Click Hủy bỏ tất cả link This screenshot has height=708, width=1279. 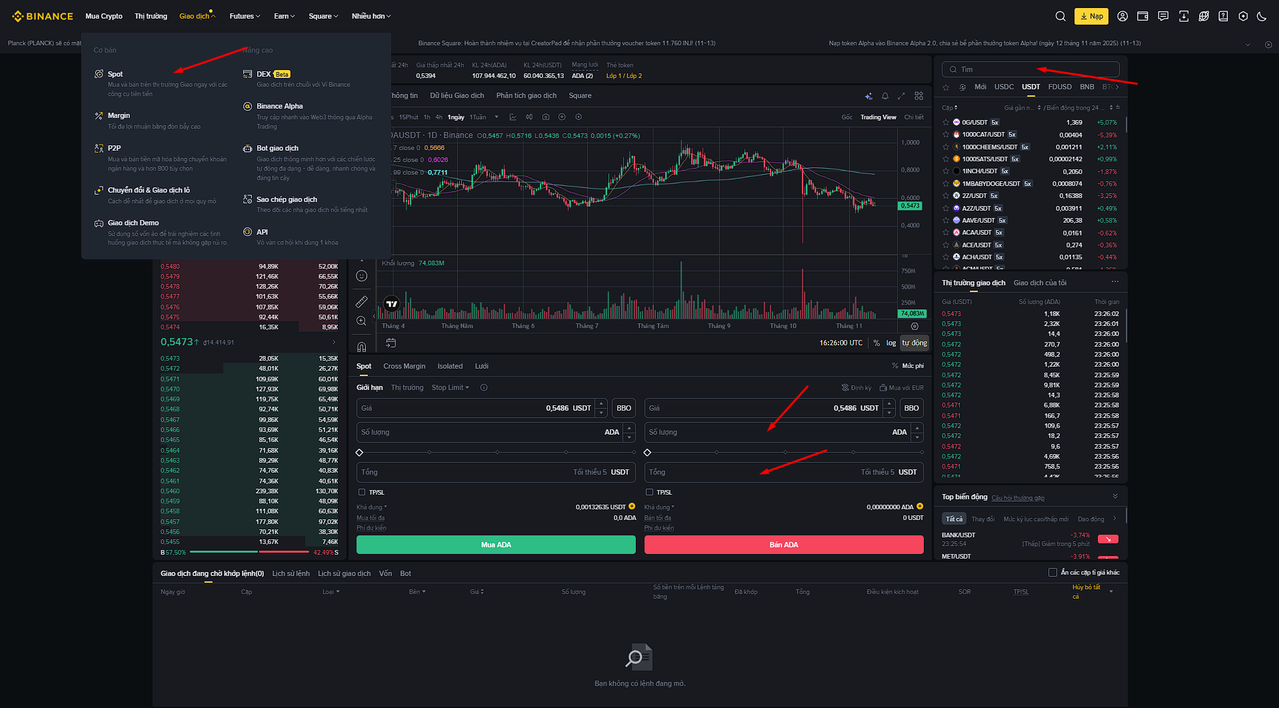pos(1087,591)
